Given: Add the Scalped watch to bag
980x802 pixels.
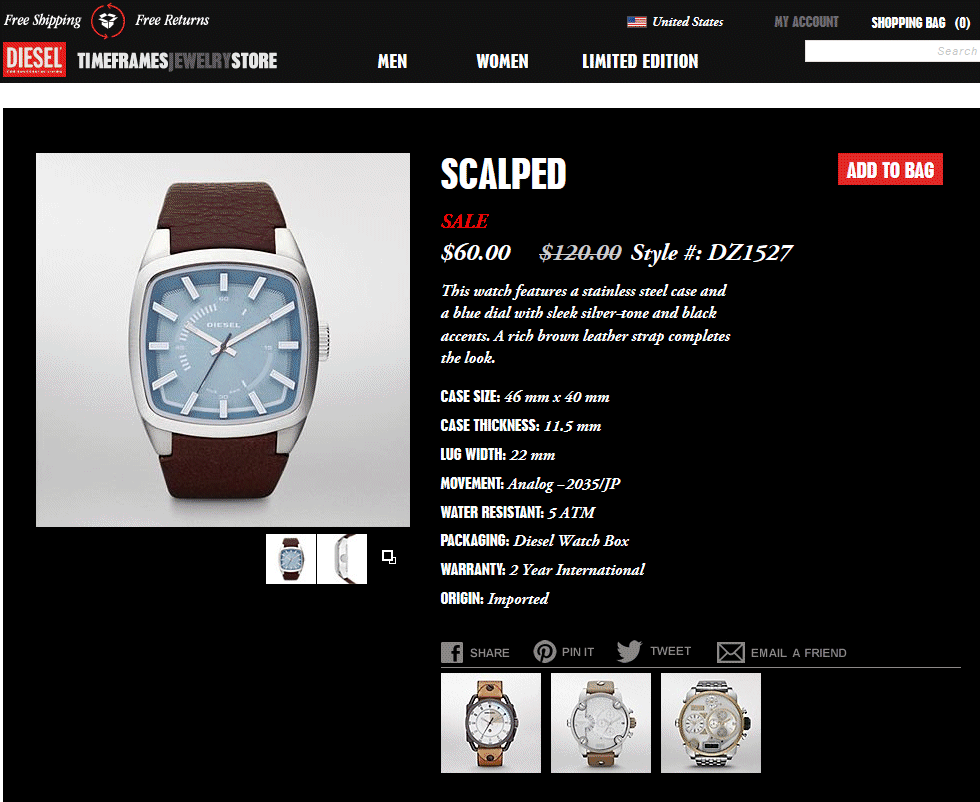Looking at the screenshot, I should (x=890, y=169).
